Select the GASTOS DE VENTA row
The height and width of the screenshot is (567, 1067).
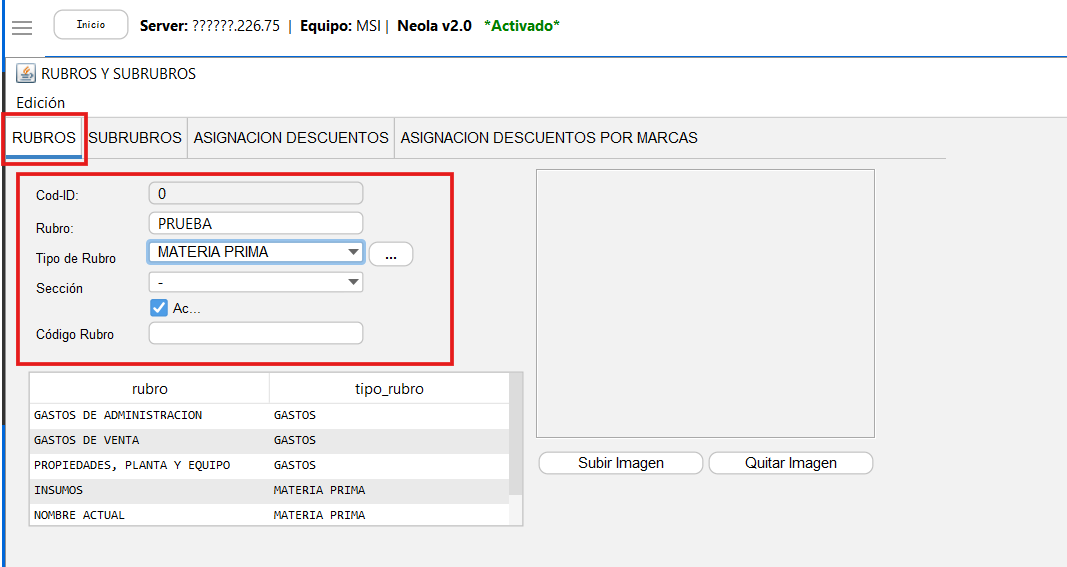[150, 440]
